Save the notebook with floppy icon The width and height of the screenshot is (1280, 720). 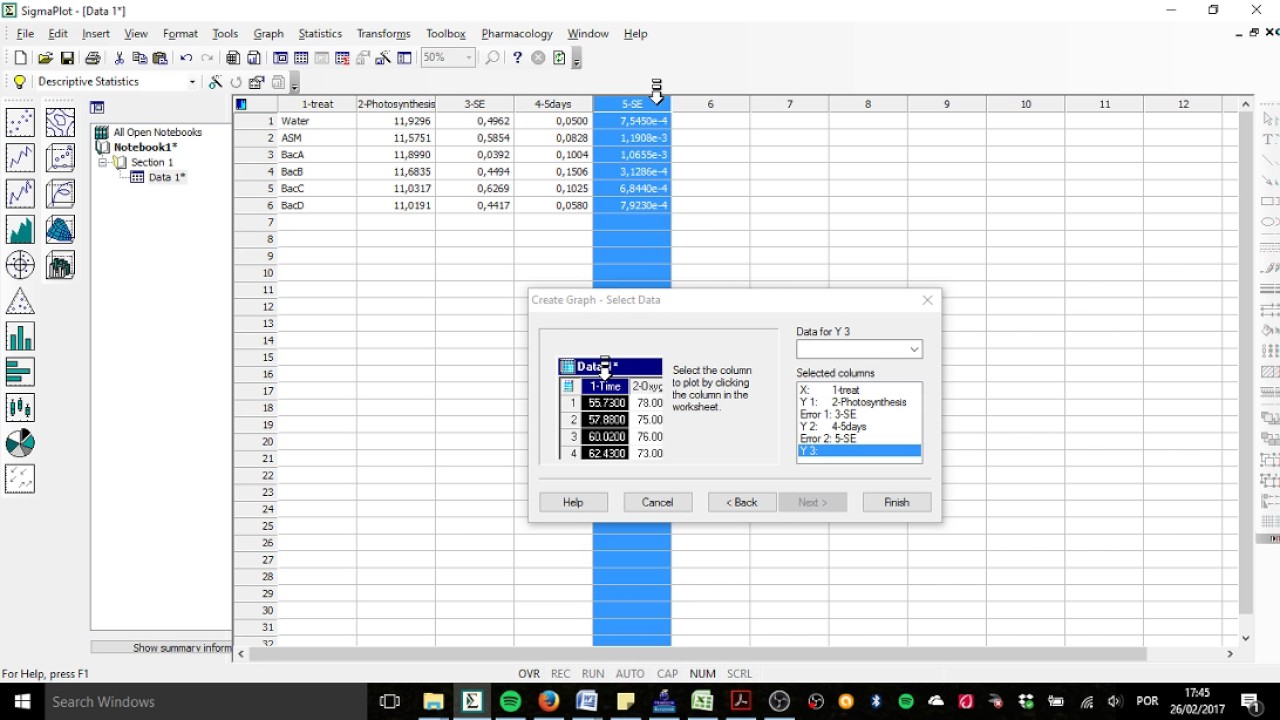point(67,58)
